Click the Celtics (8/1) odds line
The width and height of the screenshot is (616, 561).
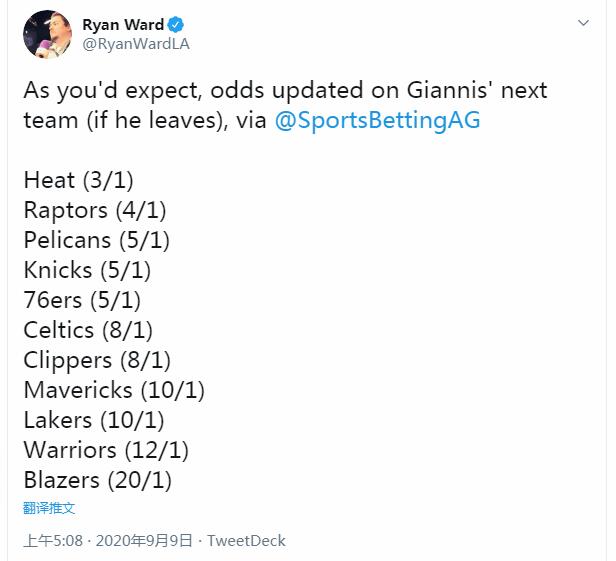(x=88, y=330)
